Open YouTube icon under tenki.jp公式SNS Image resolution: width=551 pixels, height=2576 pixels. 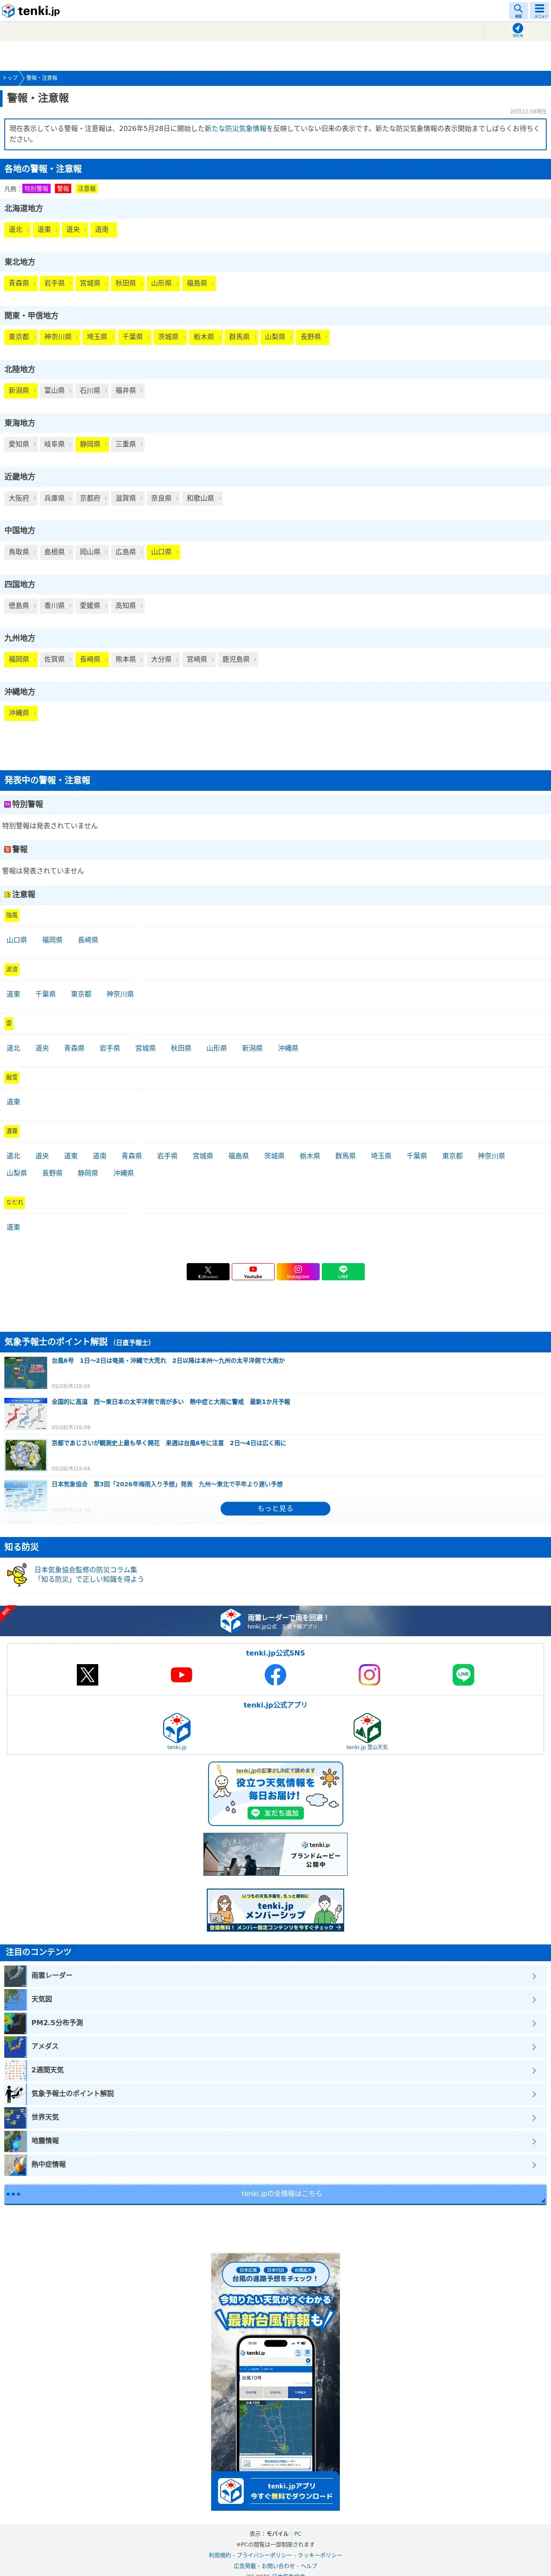[x=182, y=1674]
